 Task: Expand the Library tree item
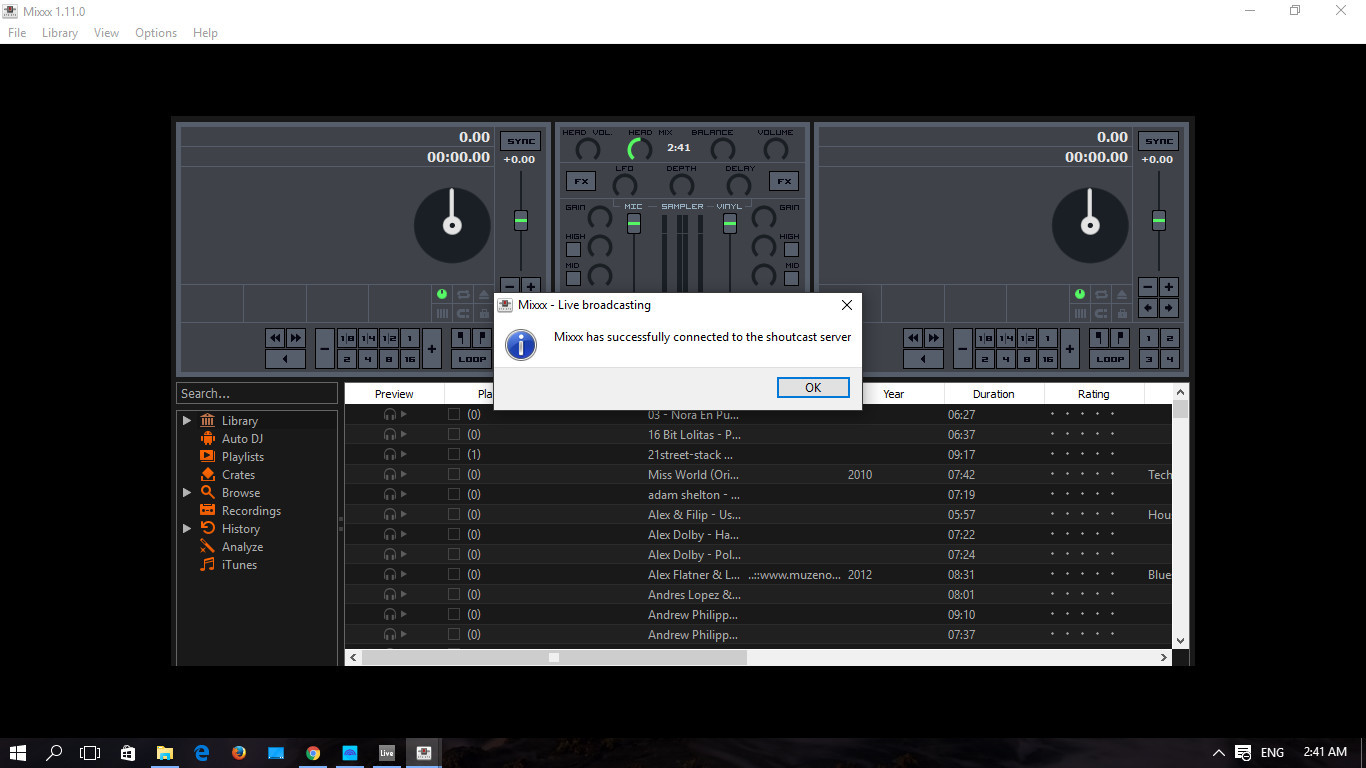pyautogui.click(x=185, y=420)
